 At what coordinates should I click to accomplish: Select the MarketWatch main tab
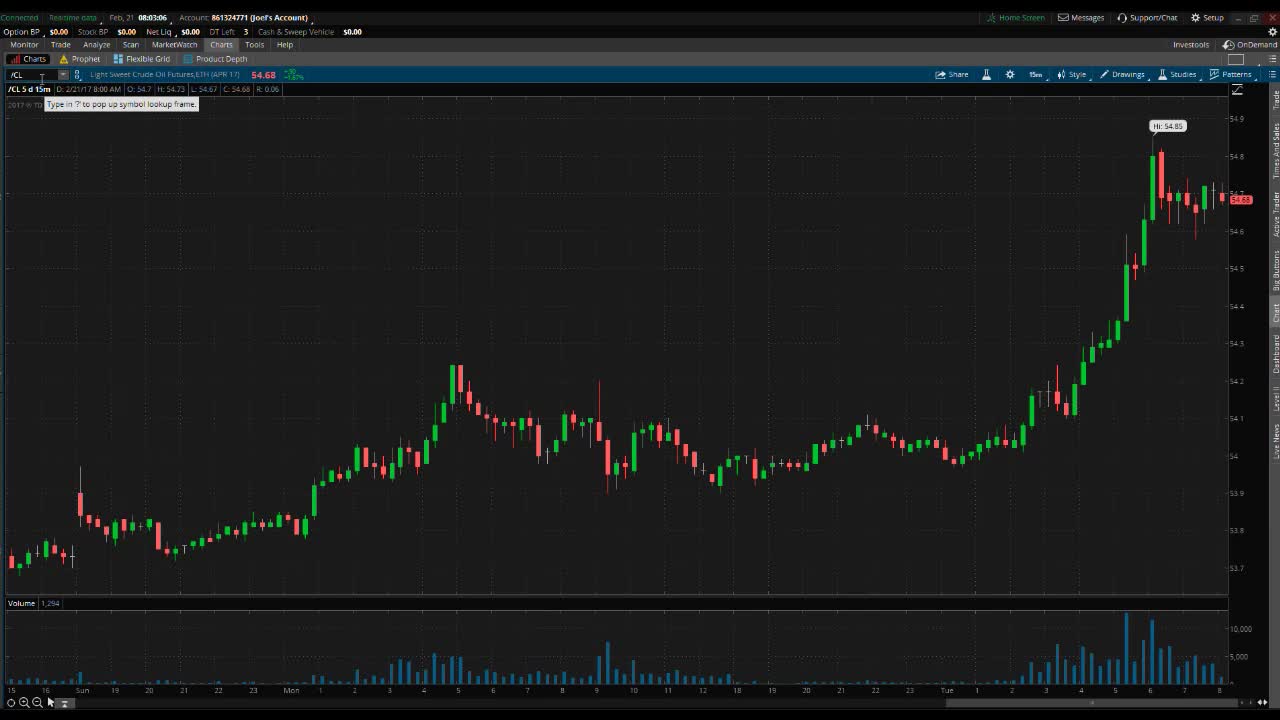[175, 45]
